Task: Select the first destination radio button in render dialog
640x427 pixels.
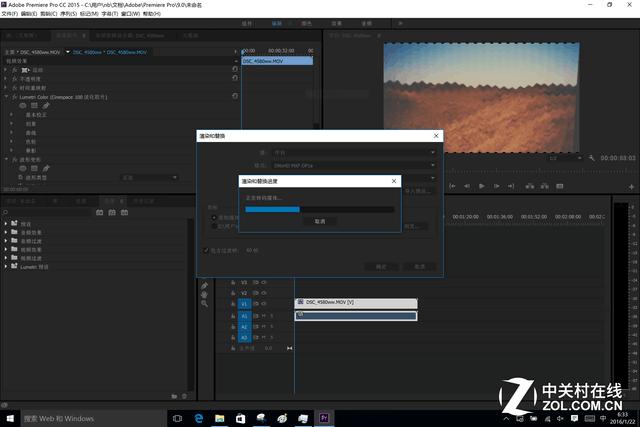Action: 213,218
